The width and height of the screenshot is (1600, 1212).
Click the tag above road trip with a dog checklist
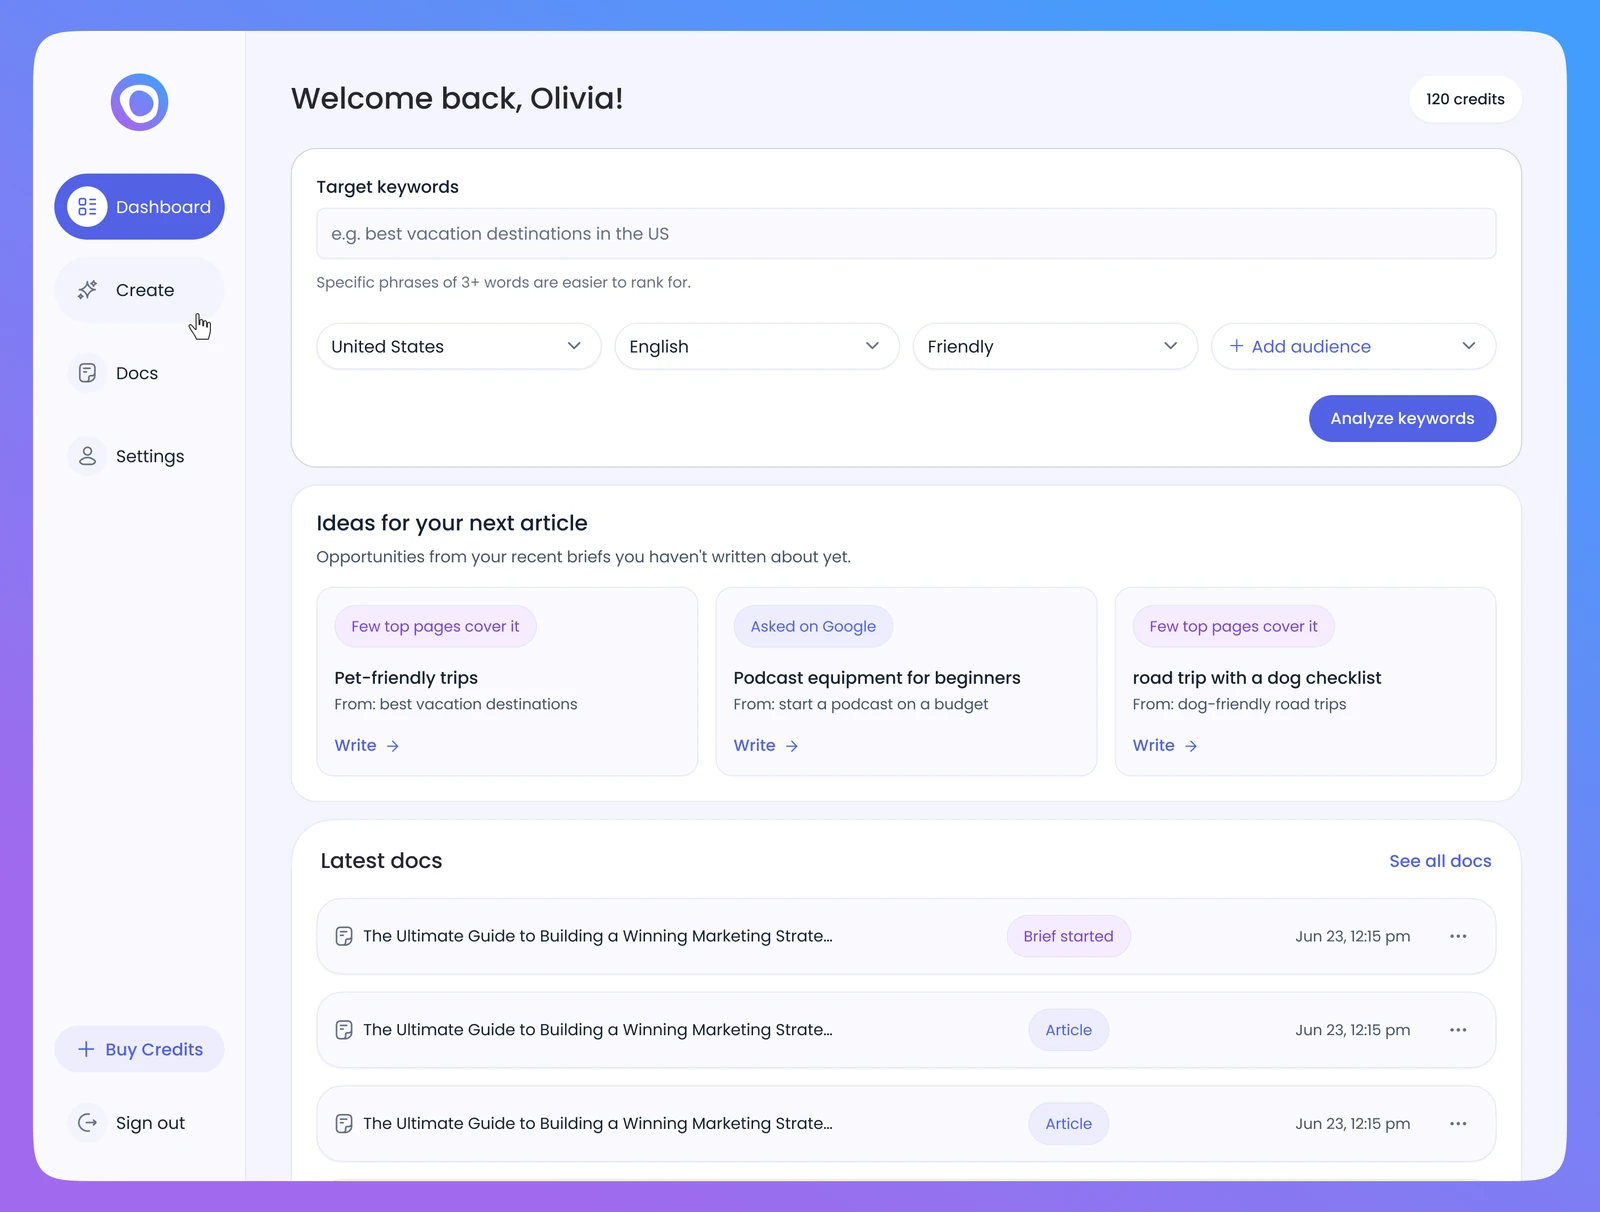1233,626
